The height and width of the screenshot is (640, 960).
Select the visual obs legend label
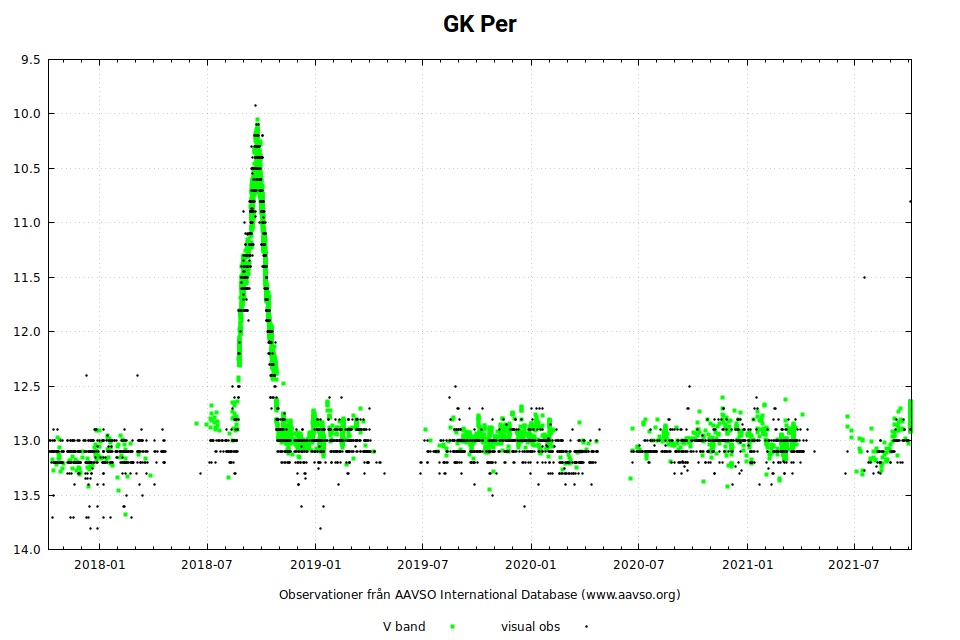point(530,627)
